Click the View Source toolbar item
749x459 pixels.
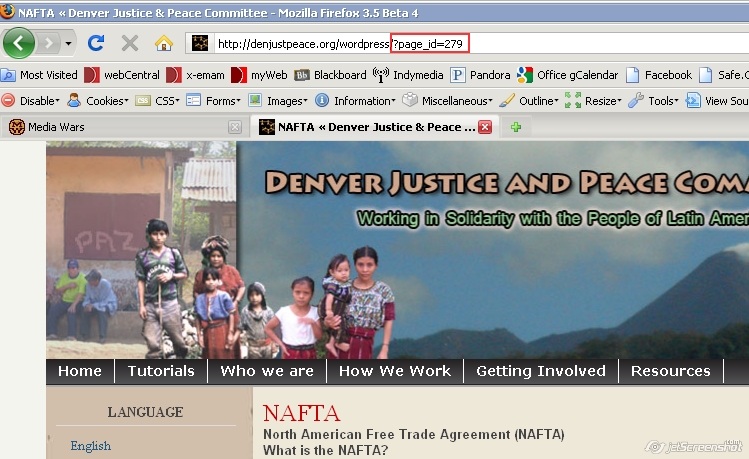[x=717, y=101]
